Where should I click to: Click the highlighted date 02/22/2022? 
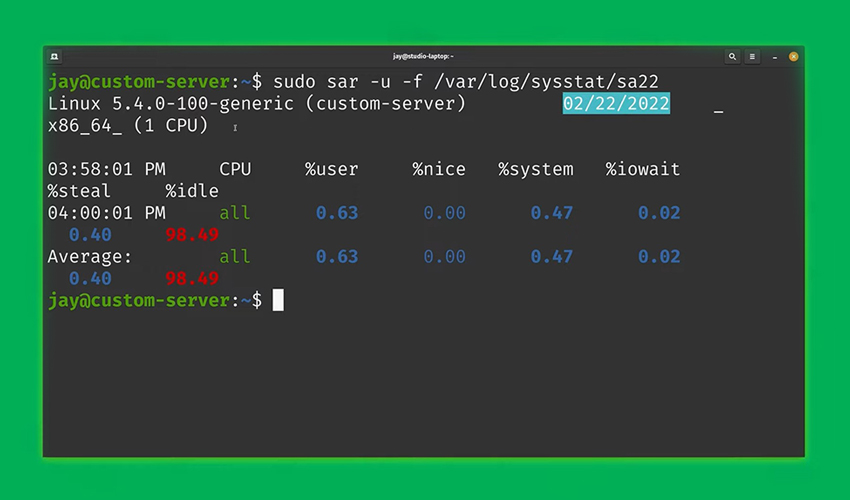click(x=616, y=104)
